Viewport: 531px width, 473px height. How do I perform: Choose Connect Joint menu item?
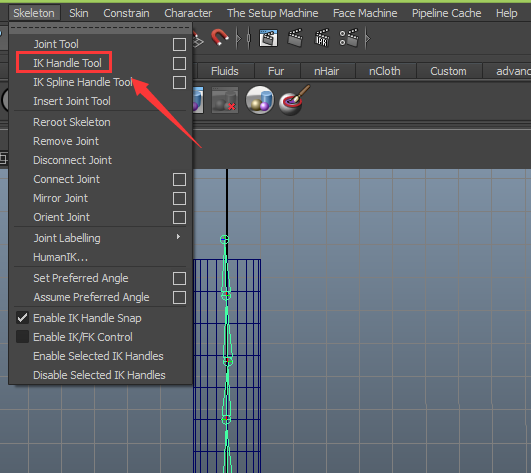click(66, 179)
